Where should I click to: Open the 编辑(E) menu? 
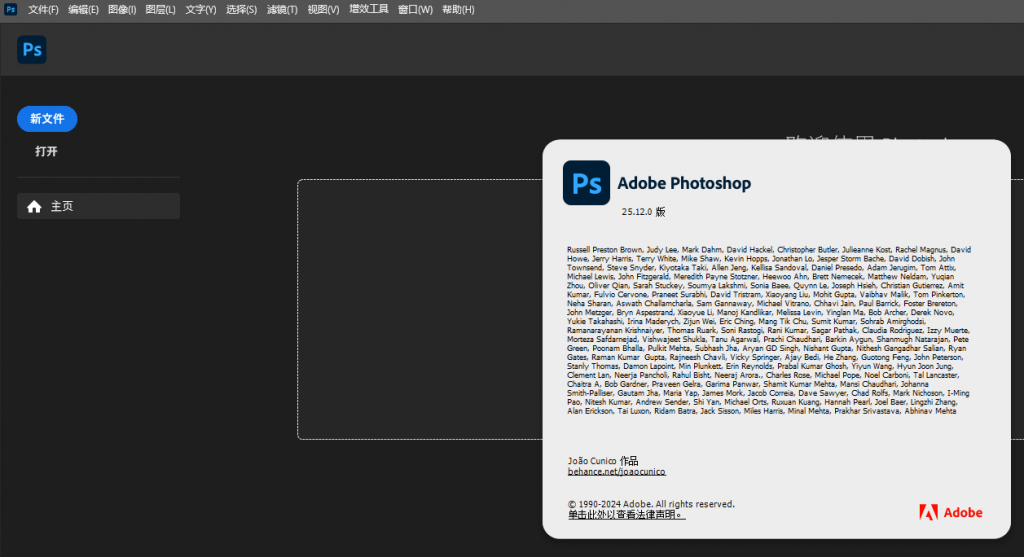point(83,10)
